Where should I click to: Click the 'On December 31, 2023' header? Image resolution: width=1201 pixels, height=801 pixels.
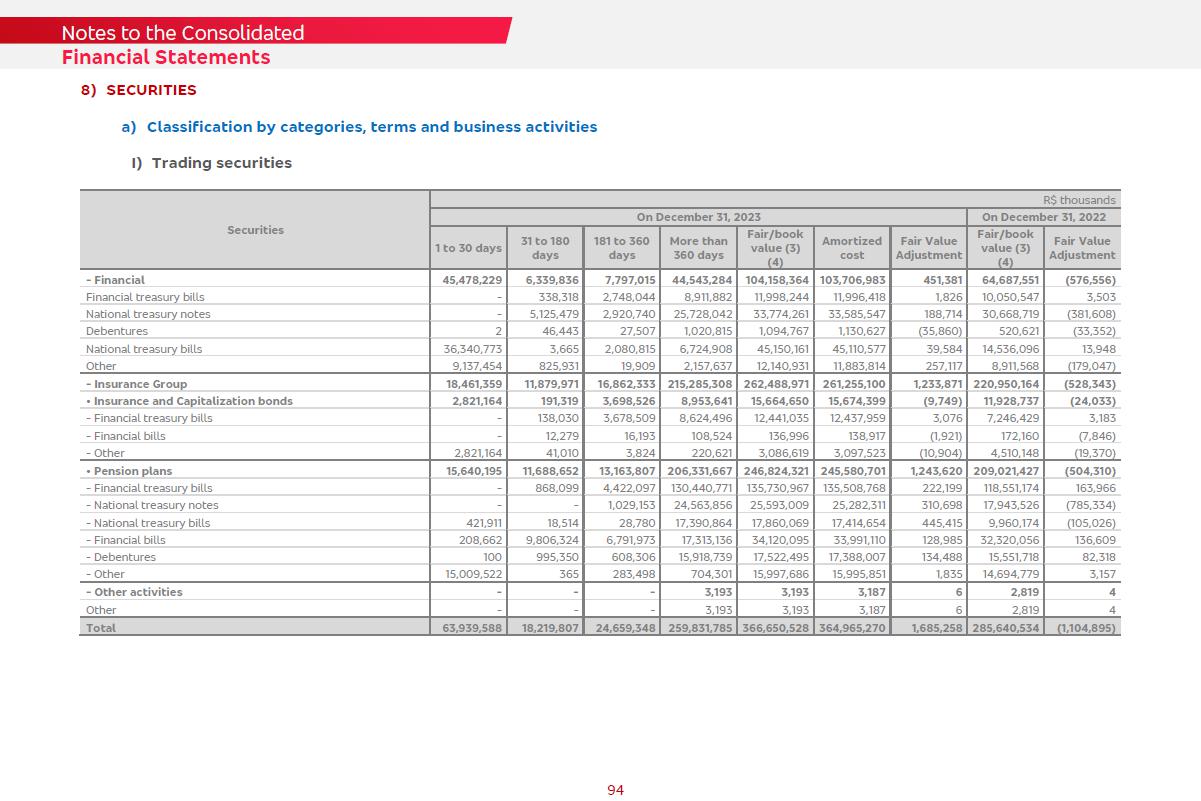point(698,217)
